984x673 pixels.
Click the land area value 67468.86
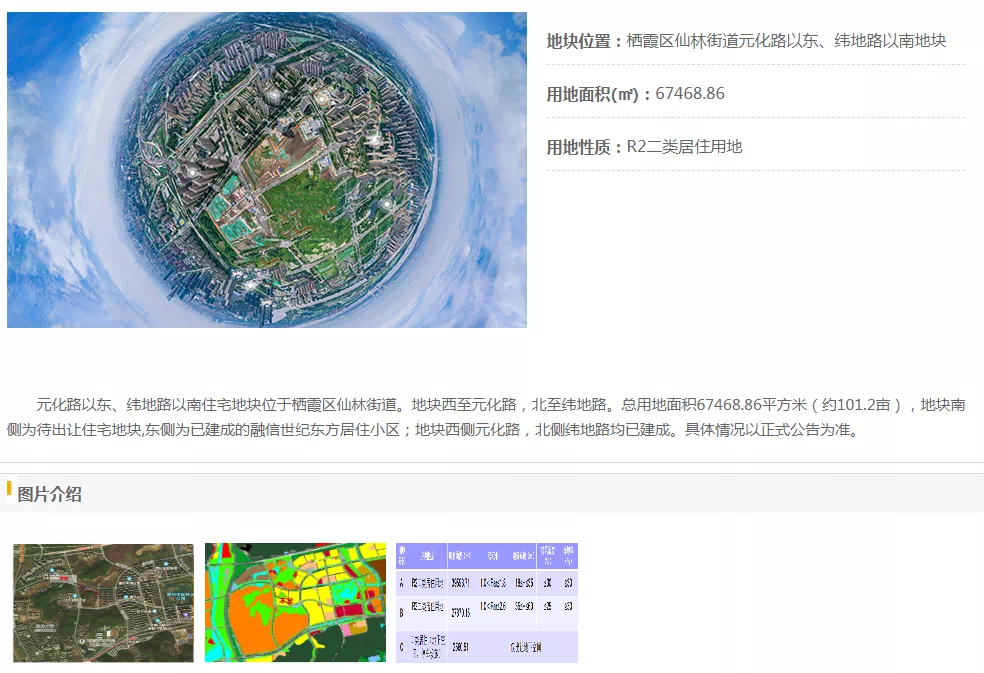click(x=690, y=94)
